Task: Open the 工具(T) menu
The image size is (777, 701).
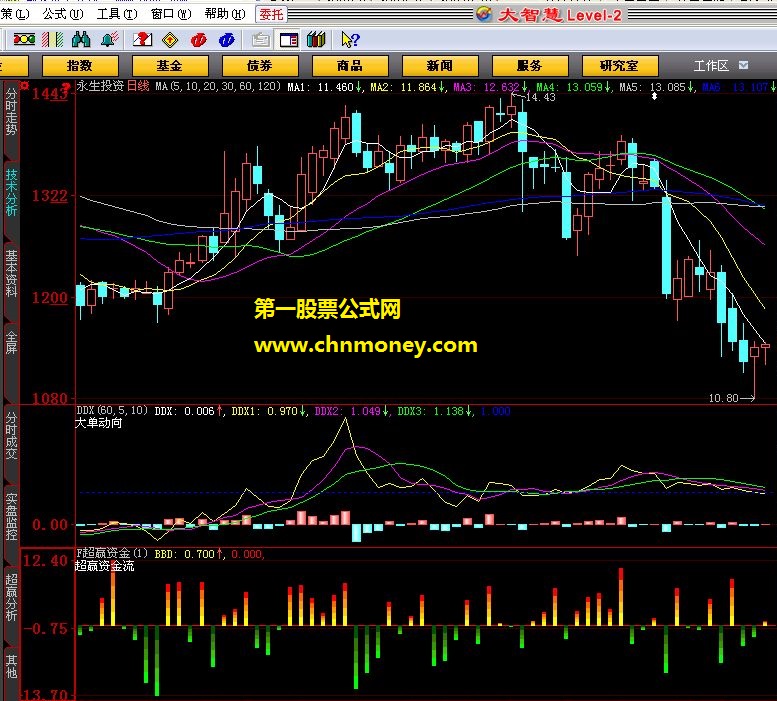Action: [x=117, y=14]
